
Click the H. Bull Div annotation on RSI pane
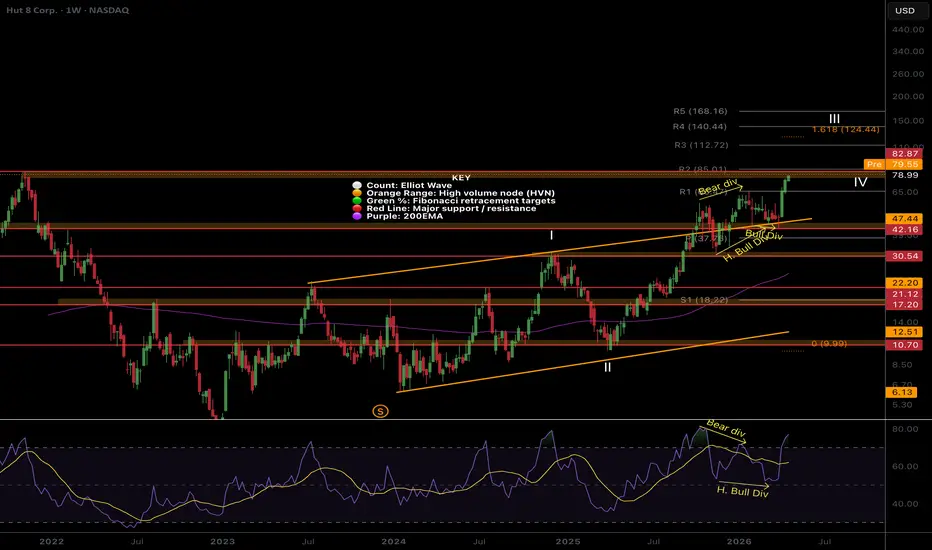(742, 492)
